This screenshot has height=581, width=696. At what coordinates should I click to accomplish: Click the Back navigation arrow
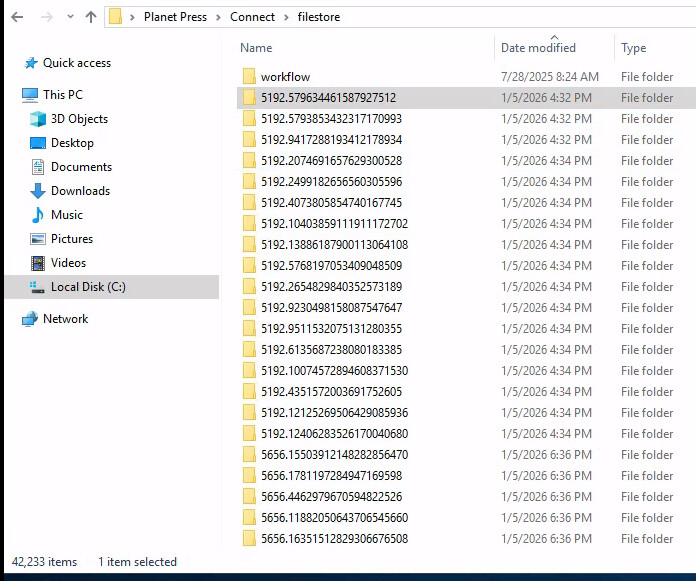(17, 17)
